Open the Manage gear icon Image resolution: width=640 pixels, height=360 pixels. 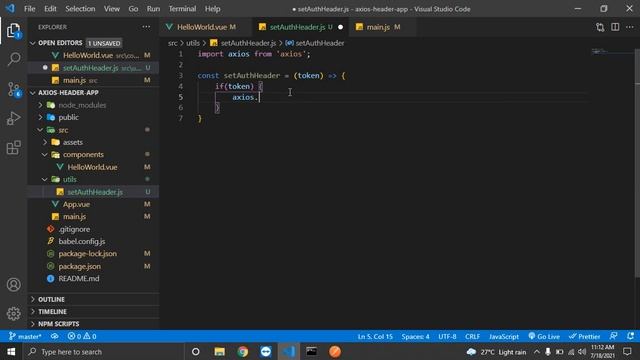click(x=13, y=313)
